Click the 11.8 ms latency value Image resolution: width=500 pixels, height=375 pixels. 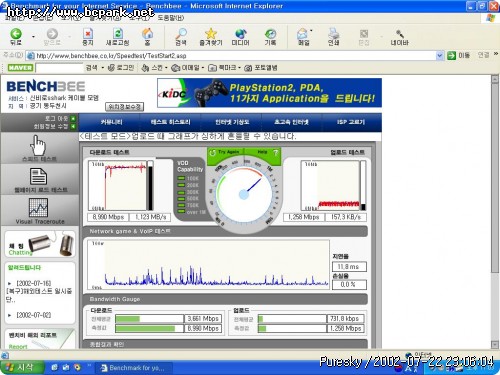(349, 267)
